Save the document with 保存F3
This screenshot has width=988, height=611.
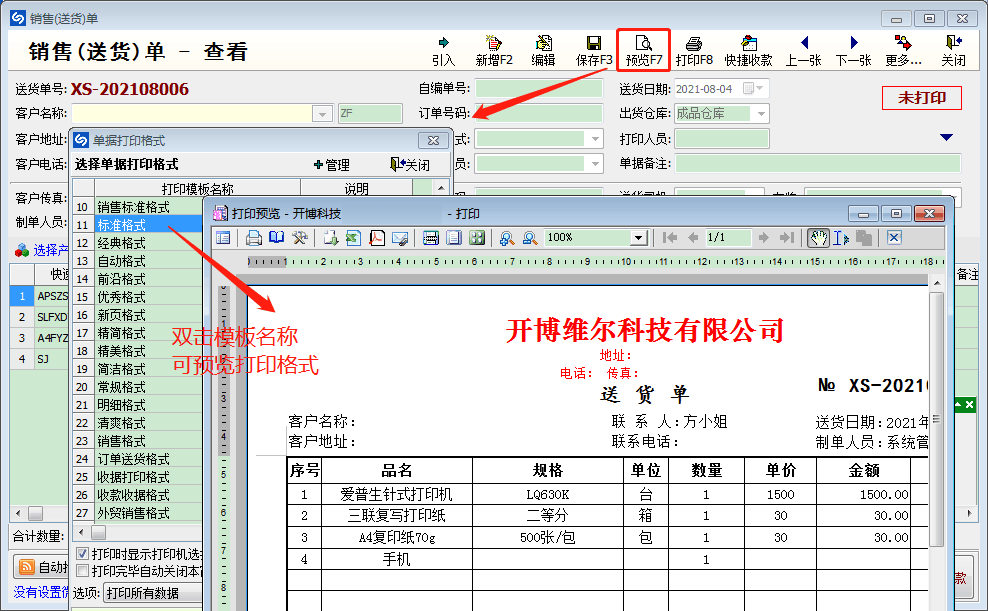[594, 50]
